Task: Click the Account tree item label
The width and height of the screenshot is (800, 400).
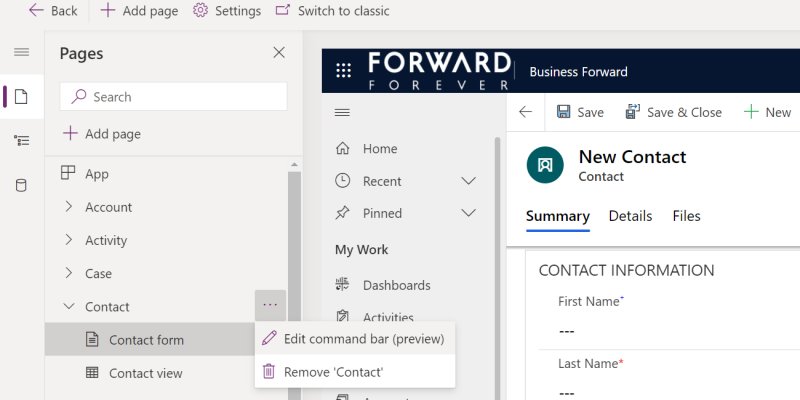Action: (108, 207)
